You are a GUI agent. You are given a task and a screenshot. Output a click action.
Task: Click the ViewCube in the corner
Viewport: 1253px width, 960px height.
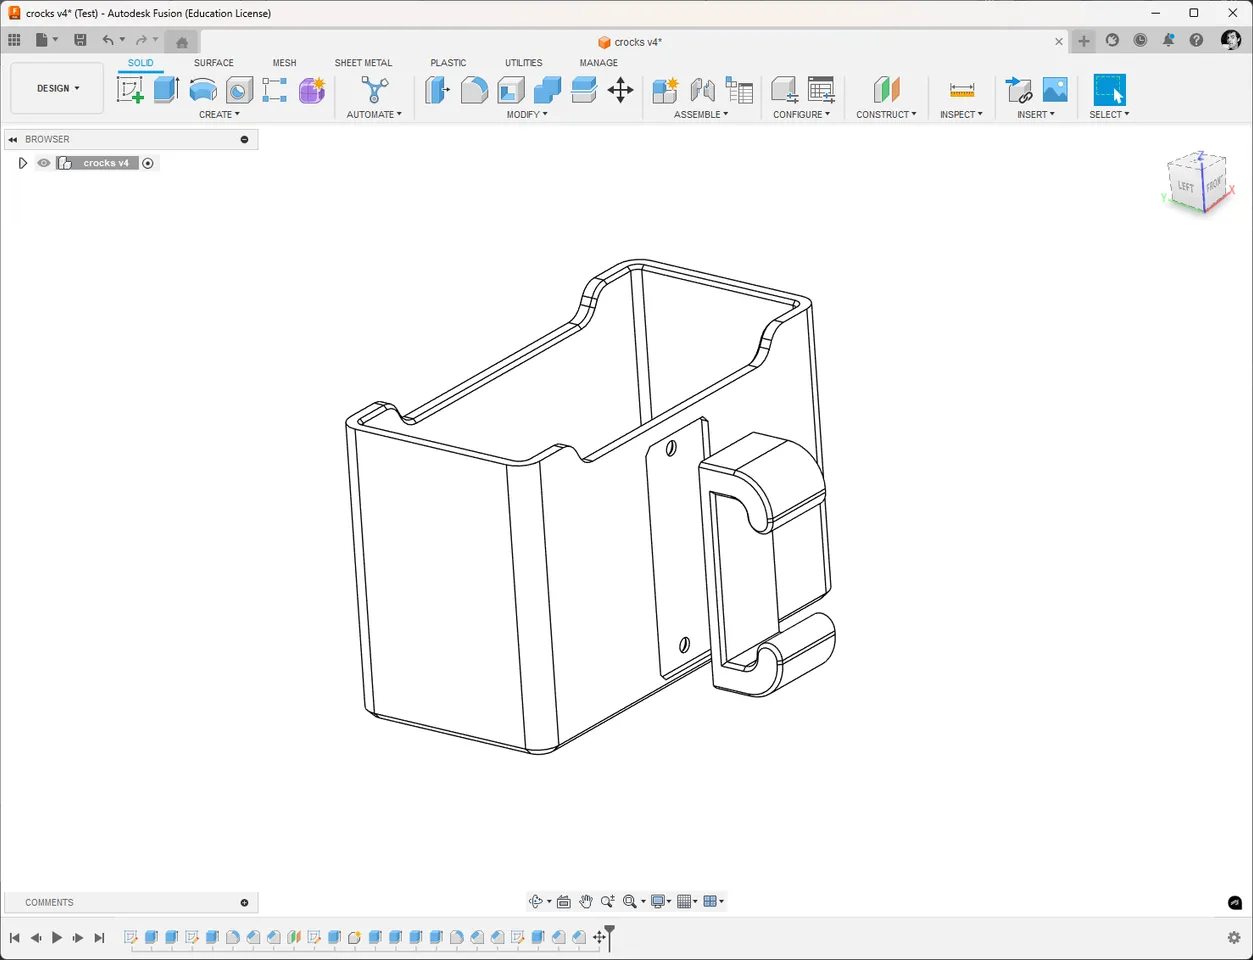pyautogui.click(x=1197, y=182)
